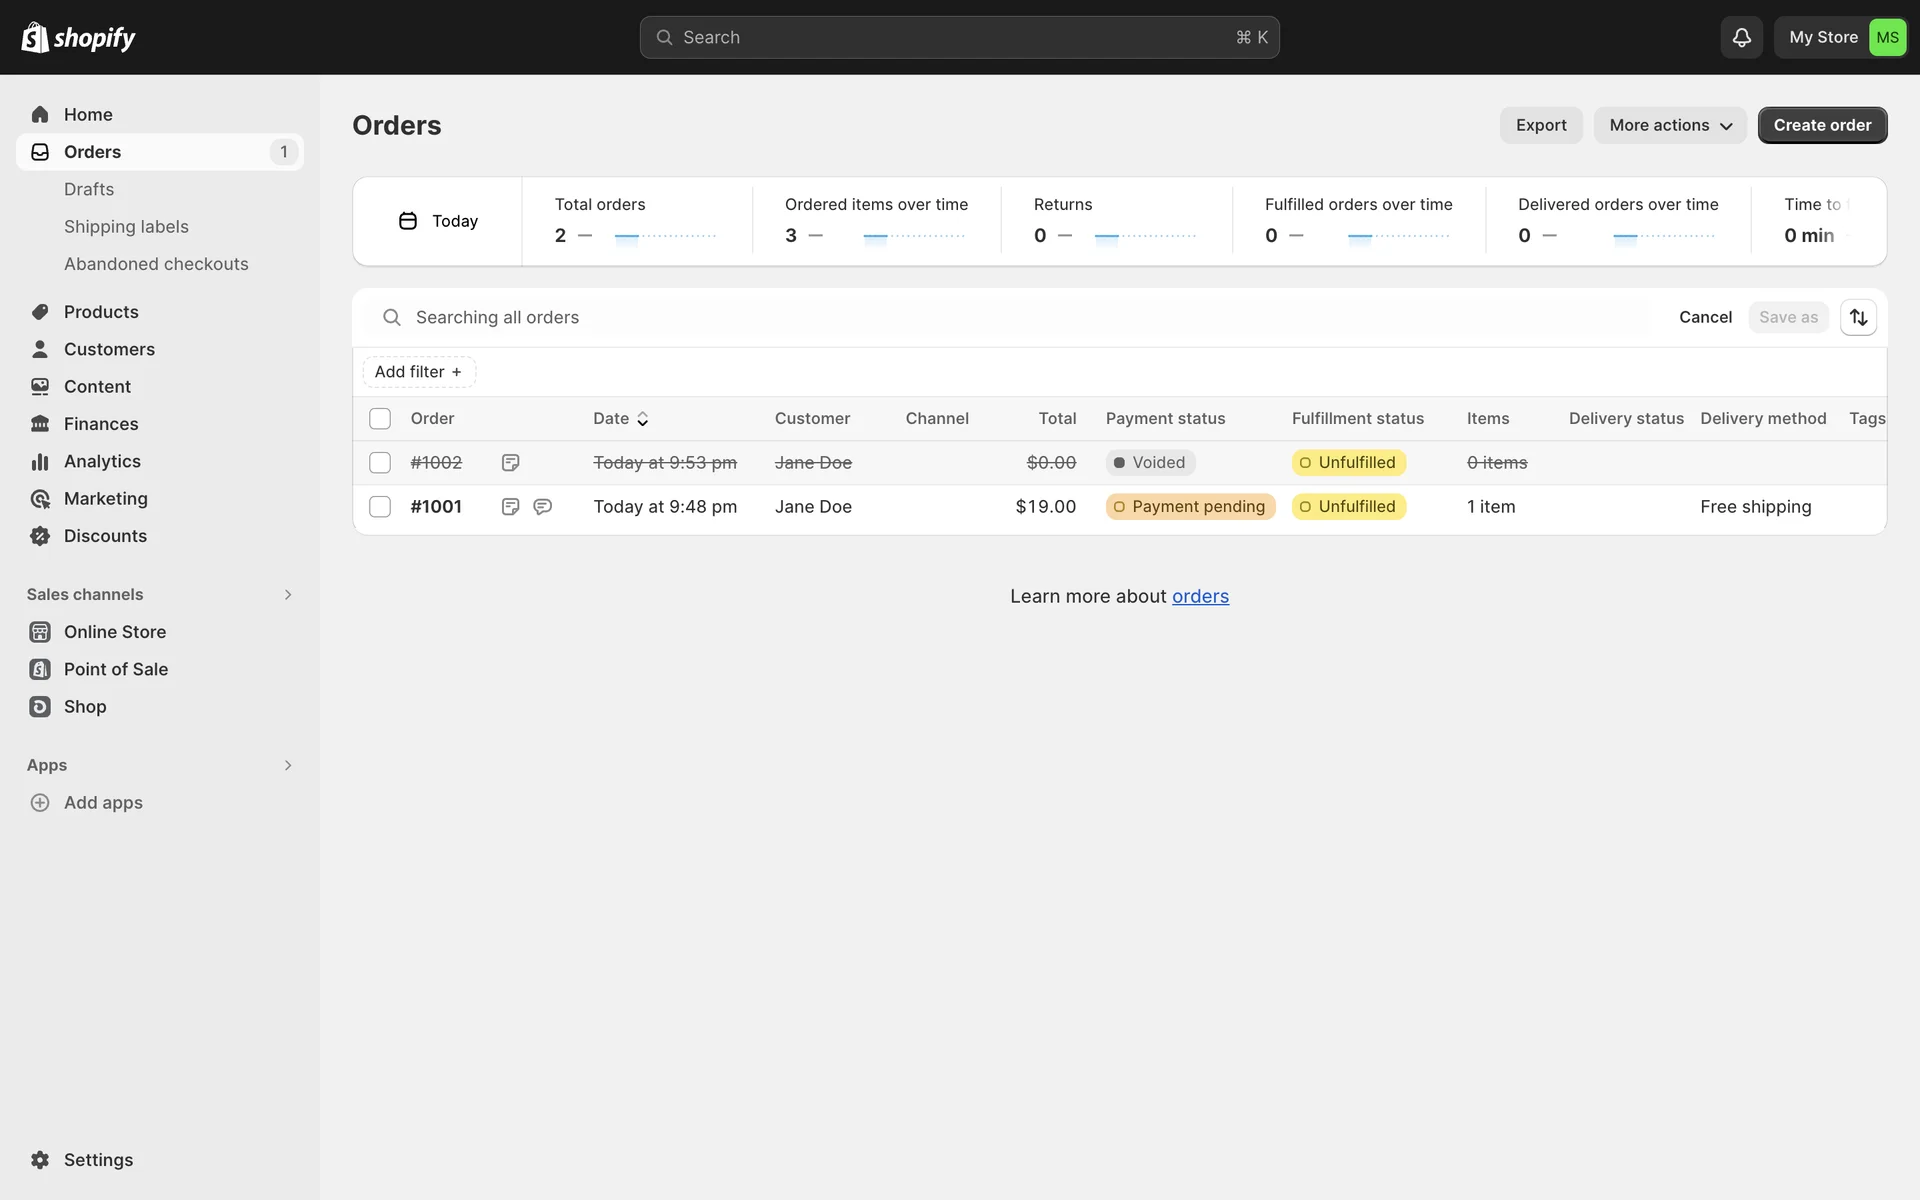Open the More actions dropdown
Viewport: 1920px width, 1200px height.
[1670, 125]
